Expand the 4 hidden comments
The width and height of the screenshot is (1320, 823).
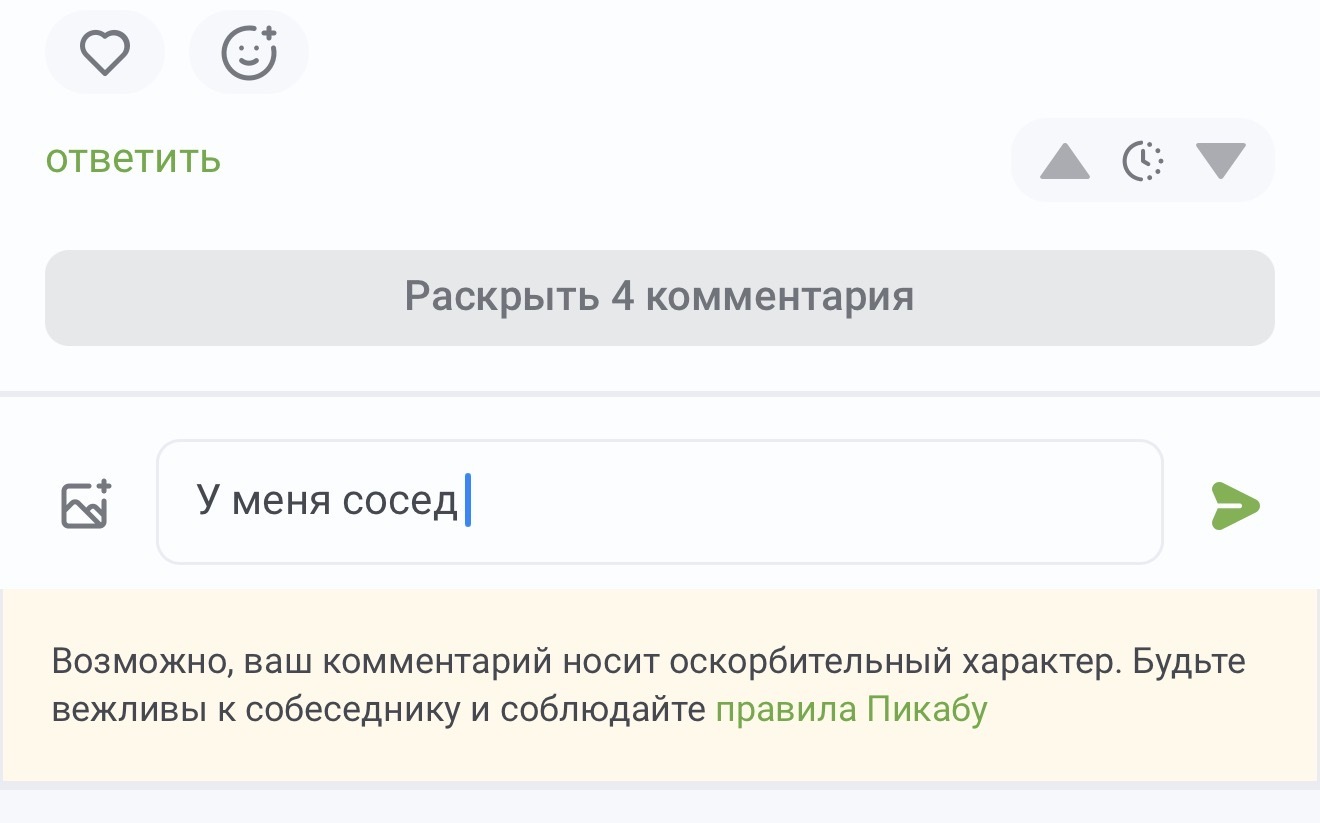(660, 297)
